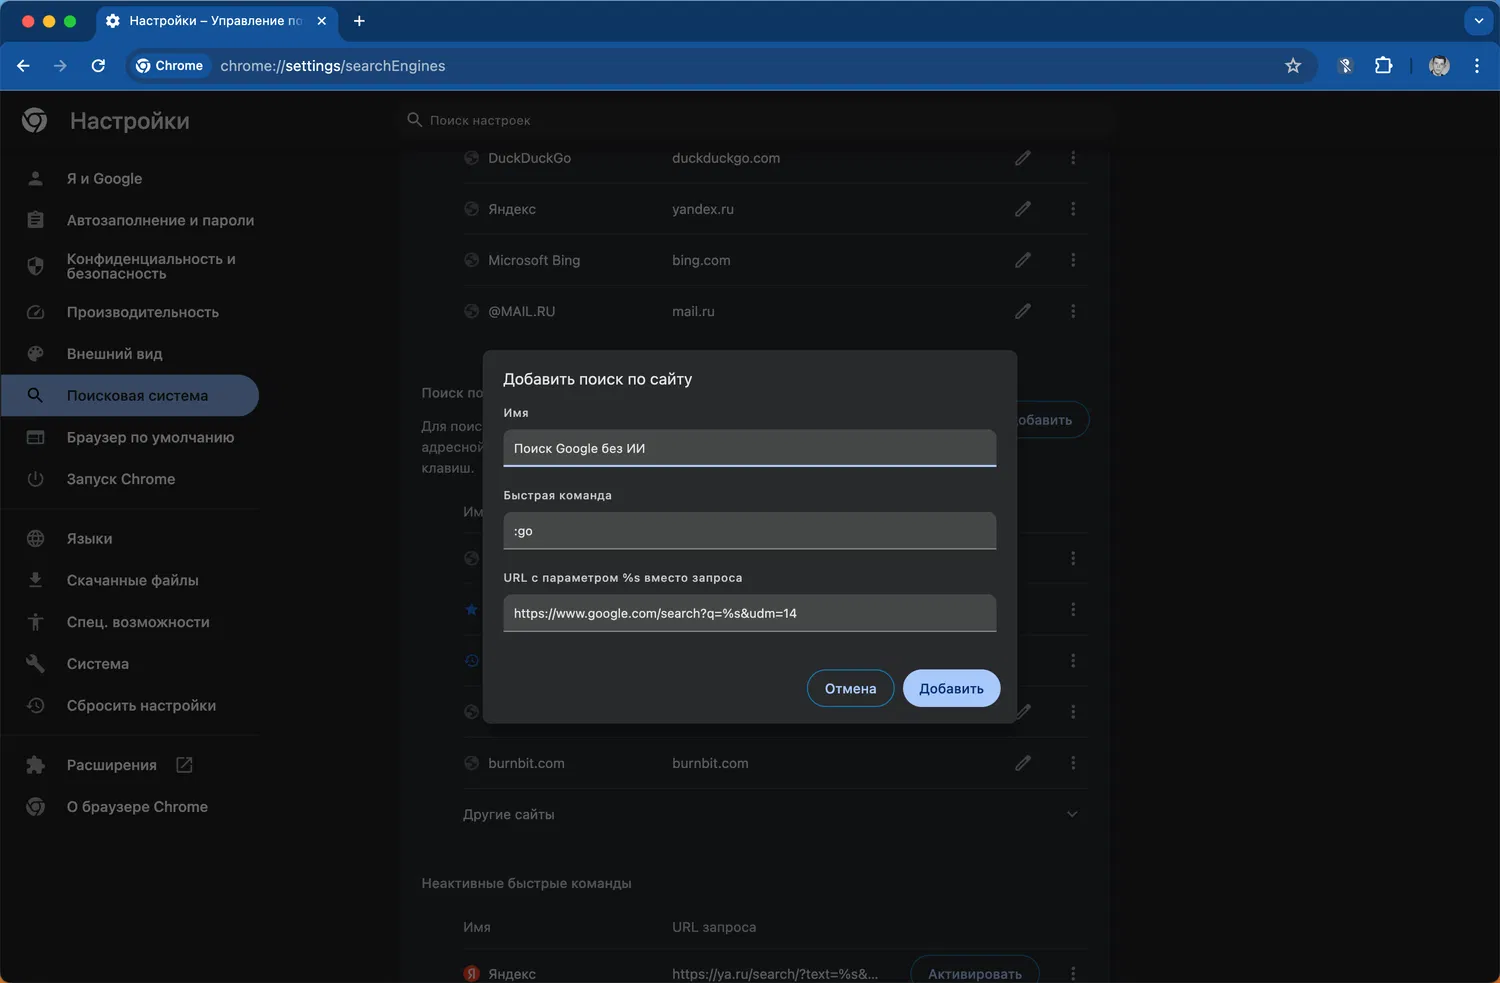Go to Запуск Chrome settings
Viewport: 1500px width, 983px height.
coord(130,479)
